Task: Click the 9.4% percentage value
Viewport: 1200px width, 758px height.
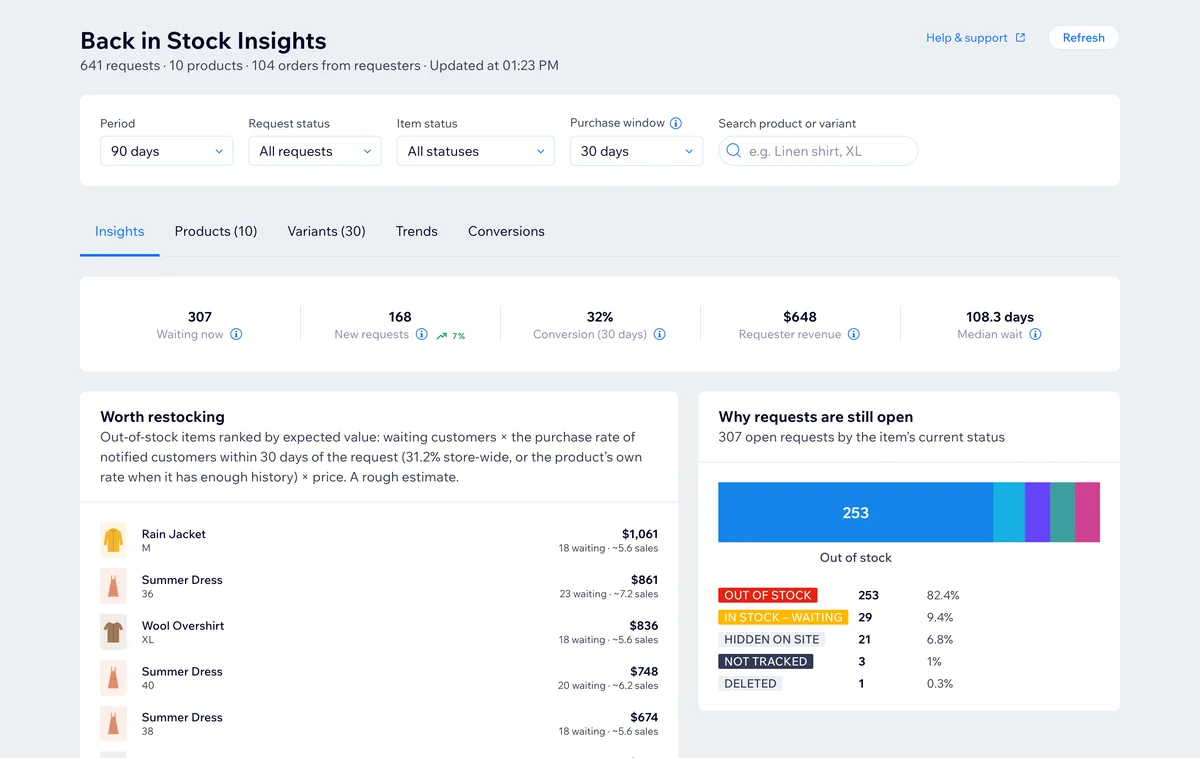Action: pos(940,617)
